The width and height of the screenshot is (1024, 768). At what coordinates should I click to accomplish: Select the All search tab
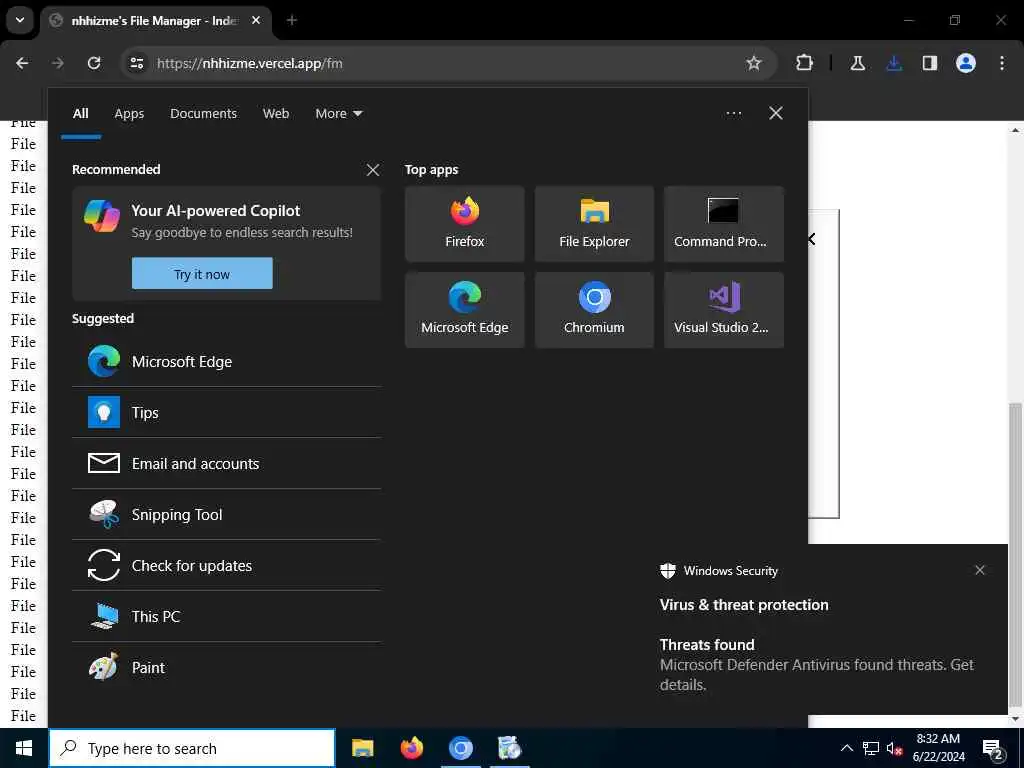80,114
